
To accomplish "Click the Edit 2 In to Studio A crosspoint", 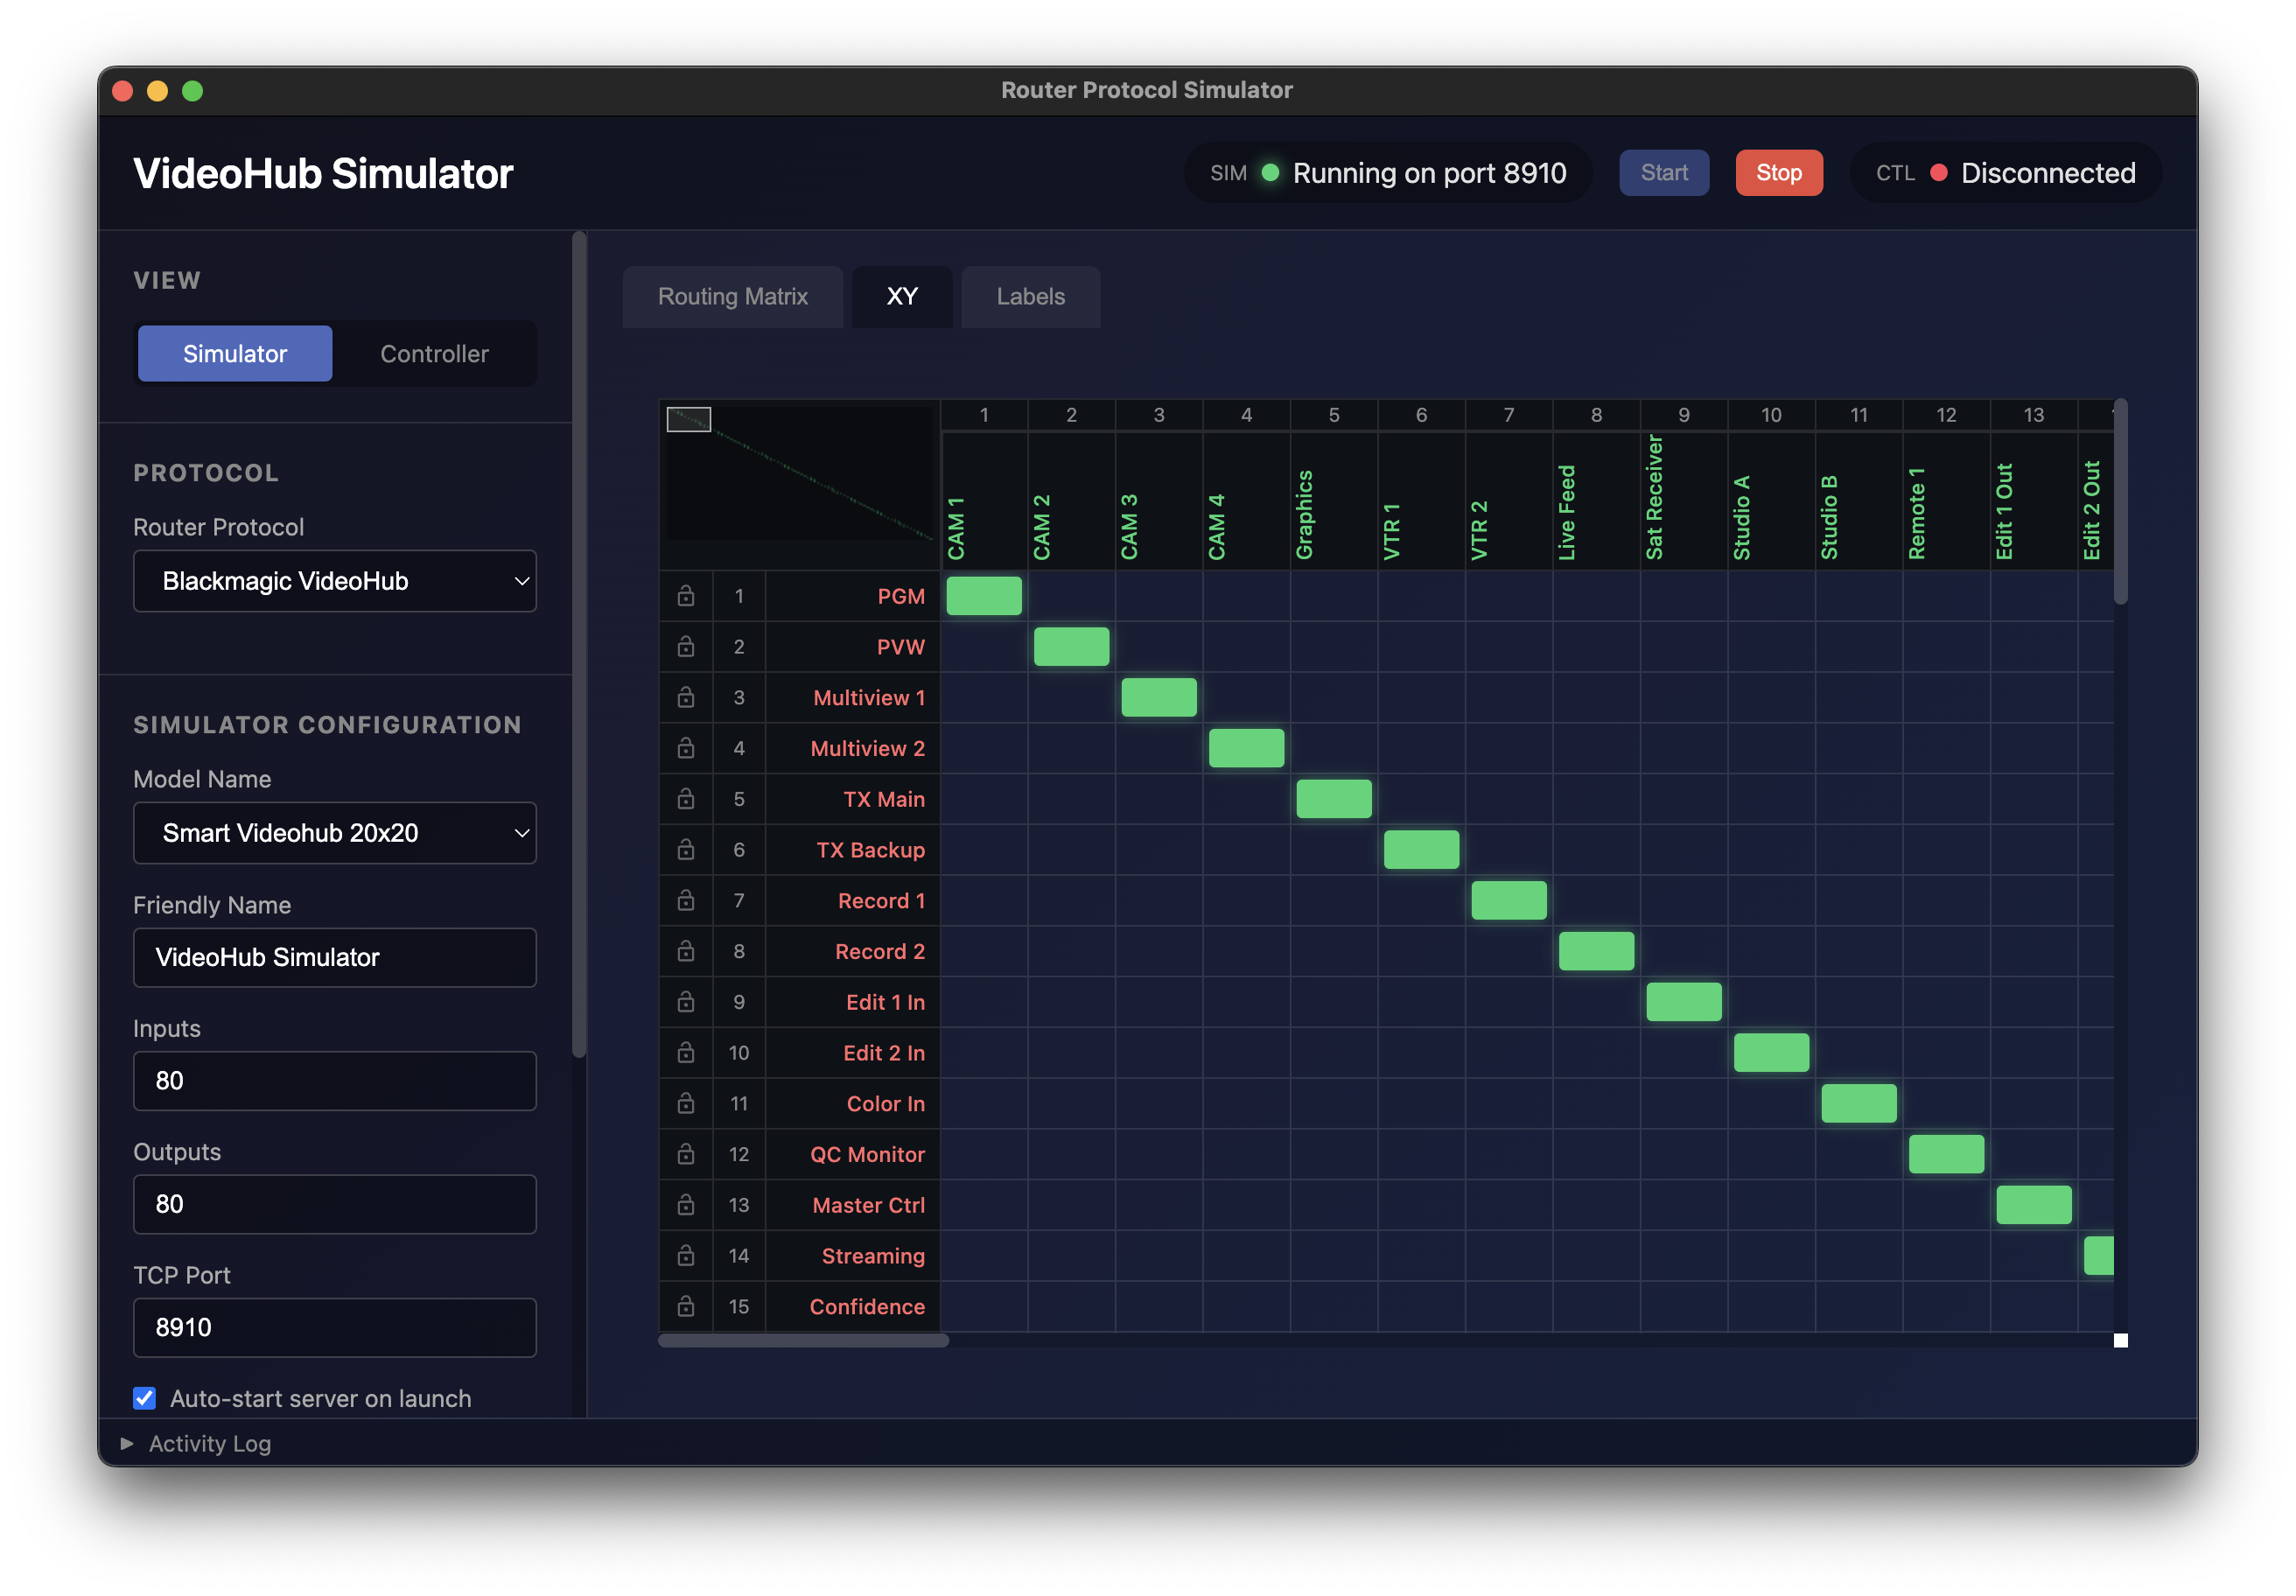I will [x=1772, y=1053].
